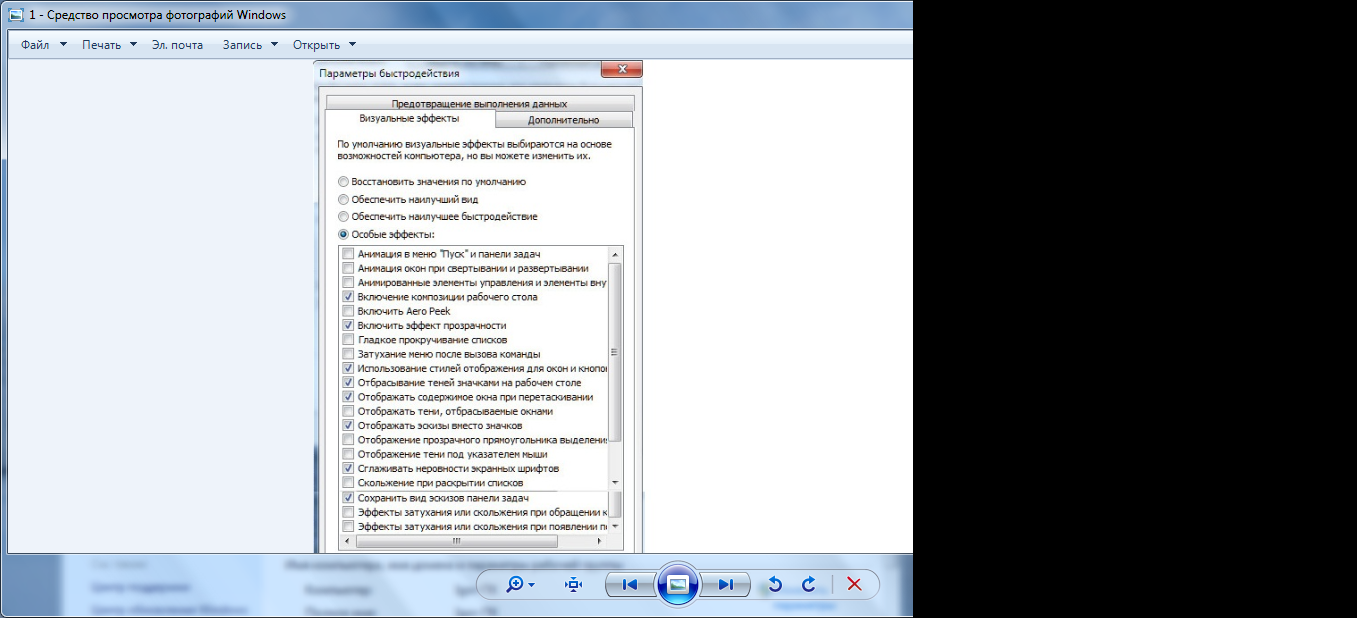
Task: Uncheck Отбрасывание теней значками на рабочем столе
Action: coord(348,383)
